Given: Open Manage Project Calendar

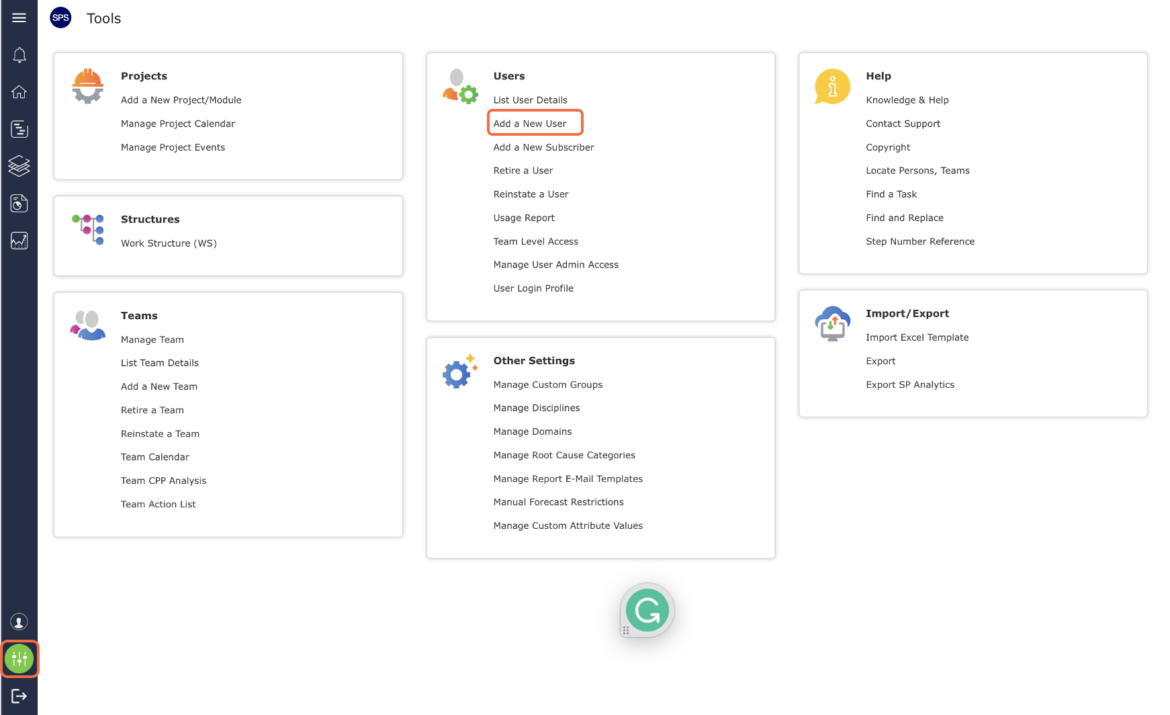Looking at the screenshot, I should (x=178, y=124).
